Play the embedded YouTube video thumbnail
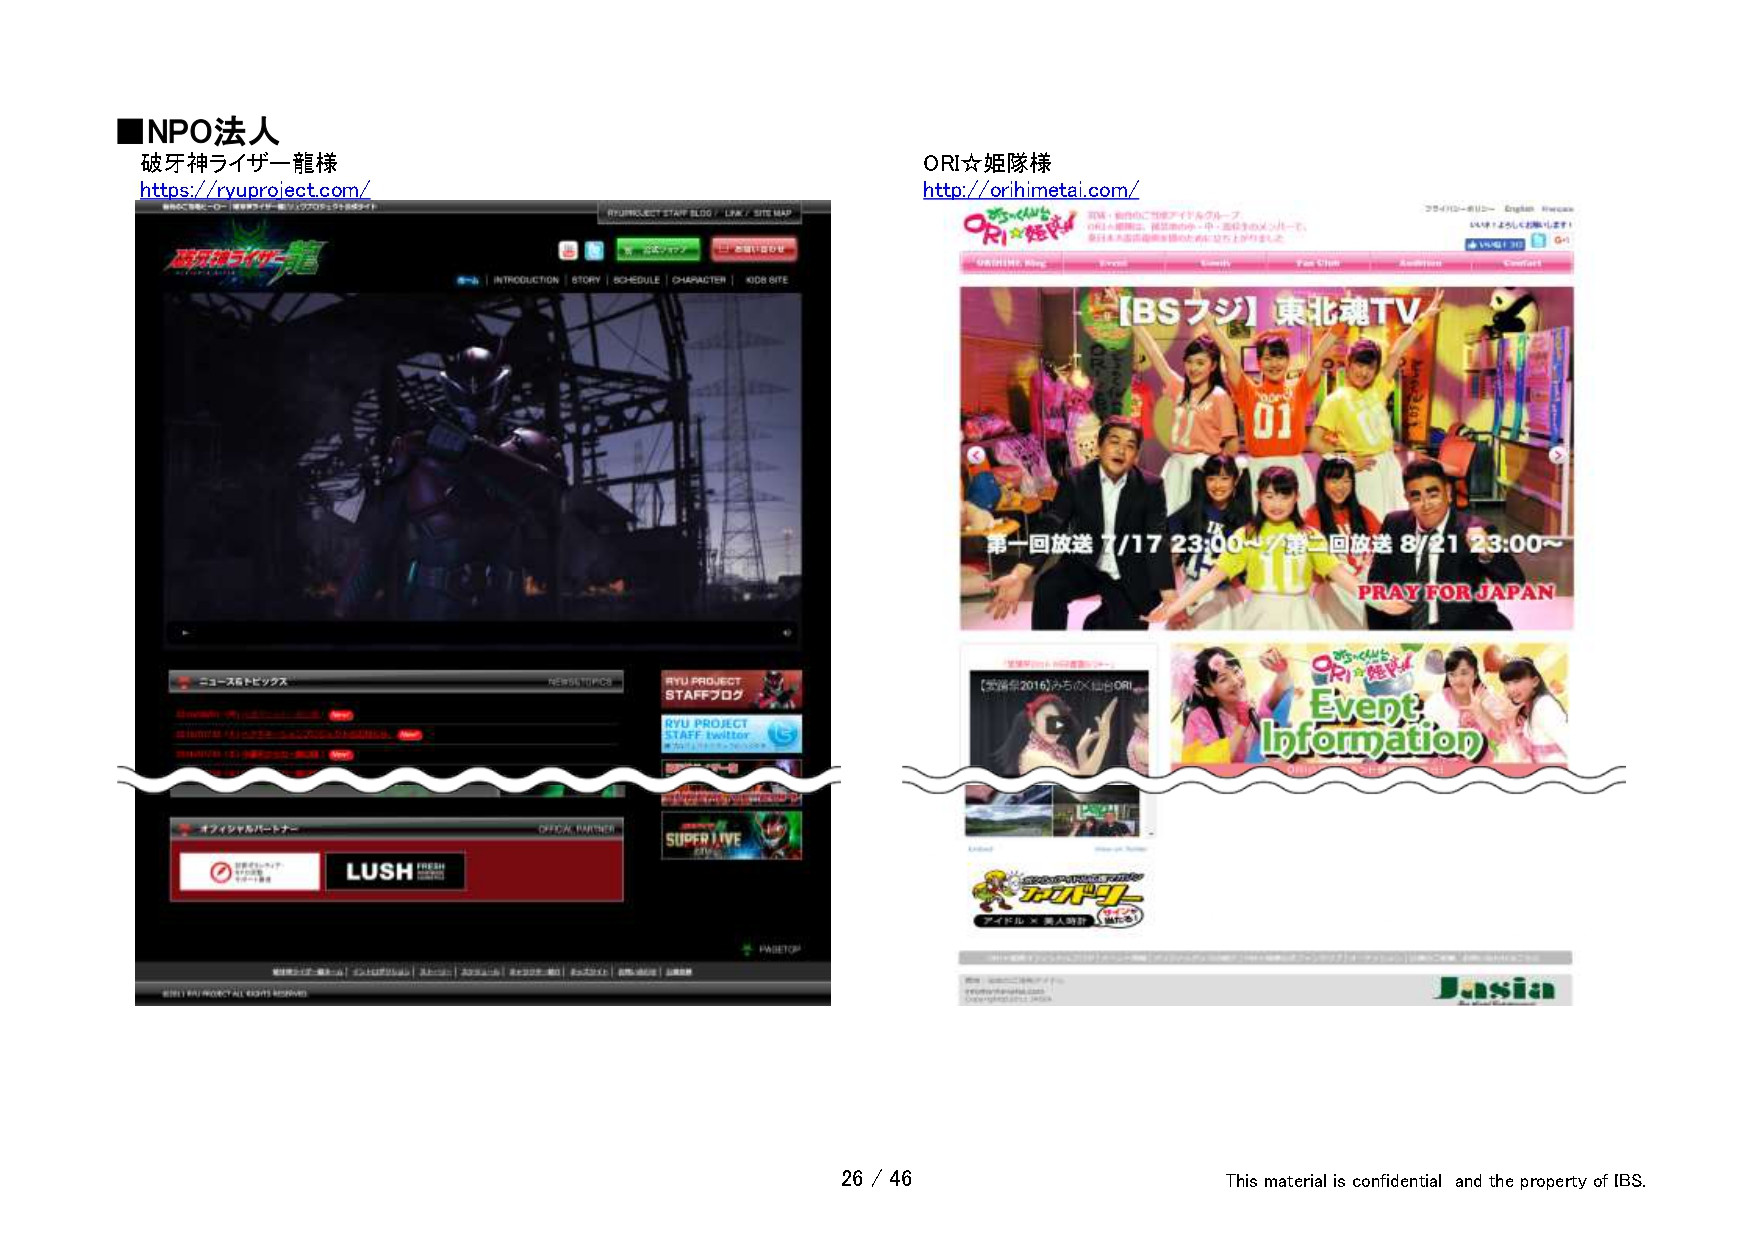This screenshot has height=1240, width=1754. (x=1056, y=725)
